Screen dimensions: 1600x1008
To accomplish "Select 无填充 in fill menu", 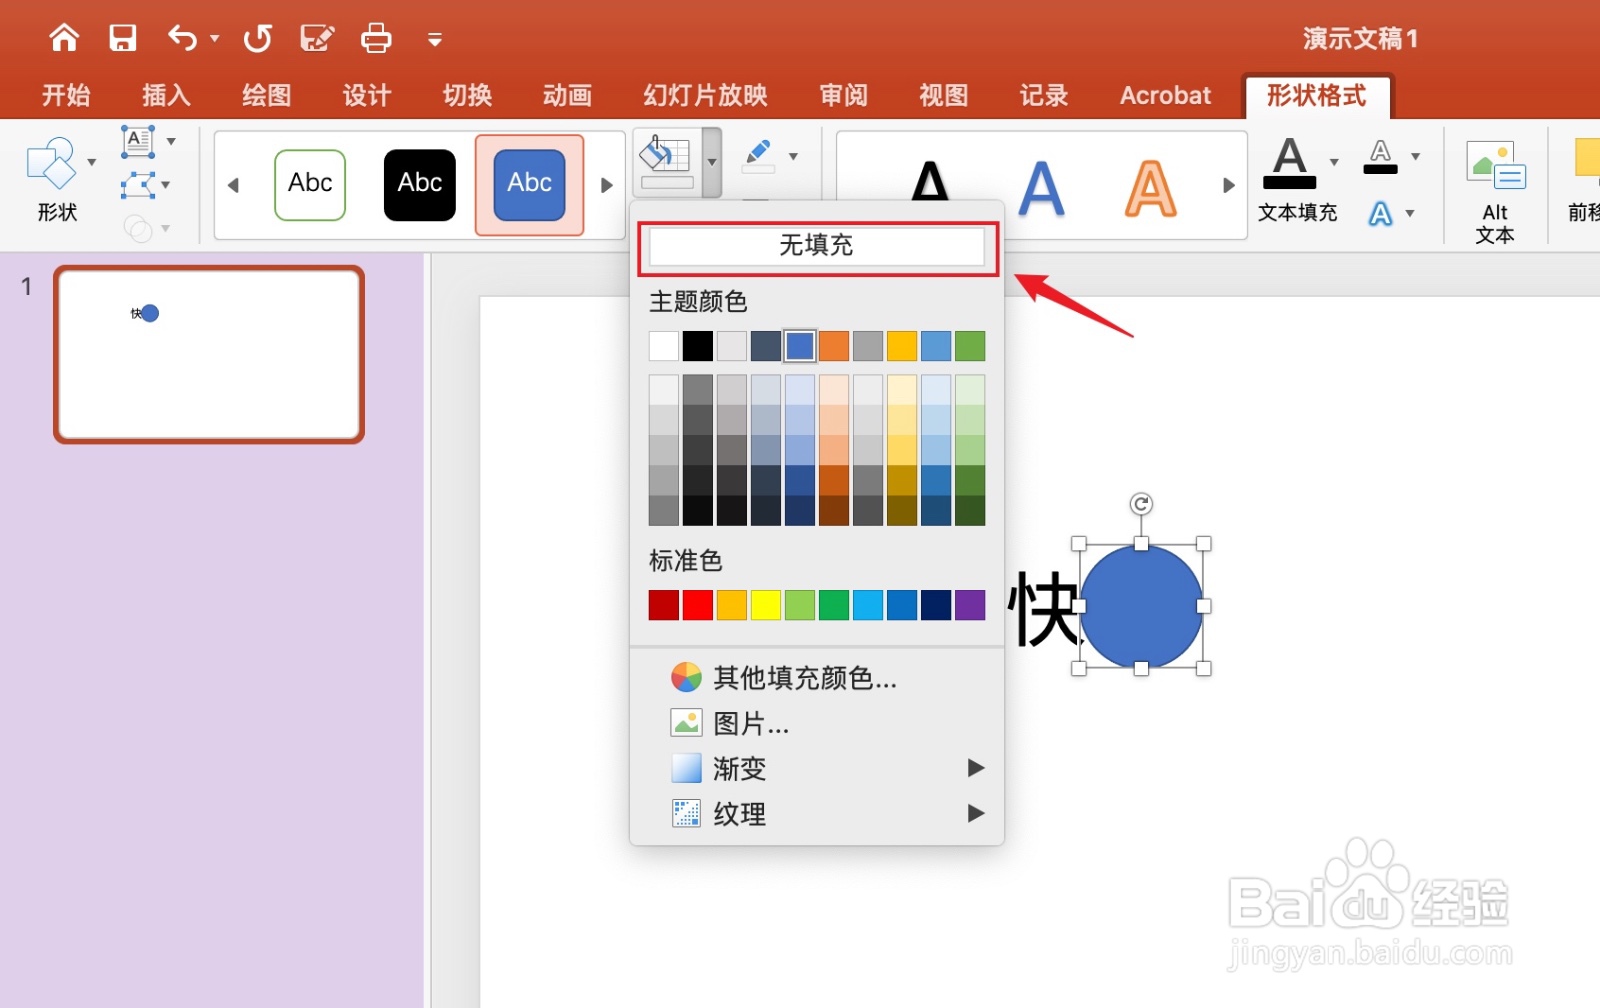I will (x=817, y=246).
